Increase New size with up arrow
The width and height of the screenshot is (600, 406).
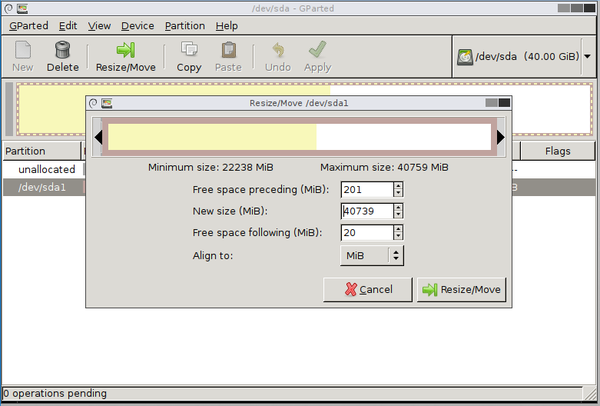(398, 207)
